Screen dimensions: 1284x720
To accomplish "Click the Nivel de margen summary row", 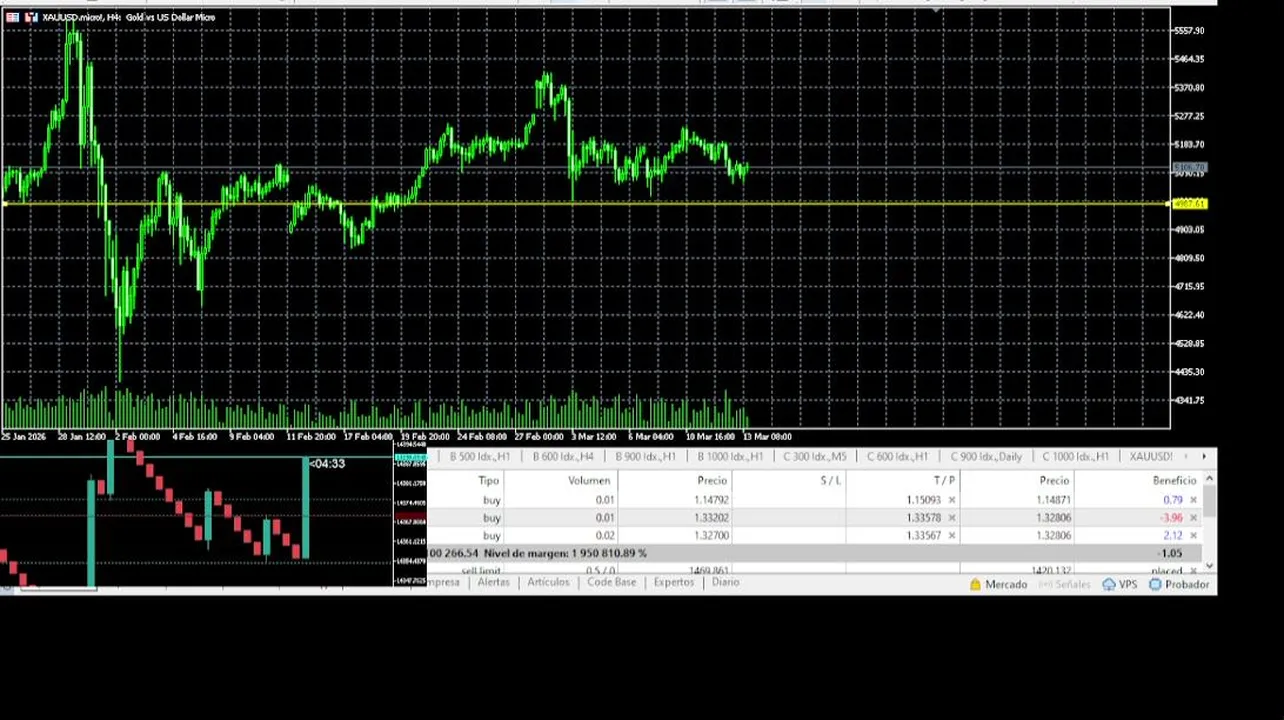I will [815, 553].
